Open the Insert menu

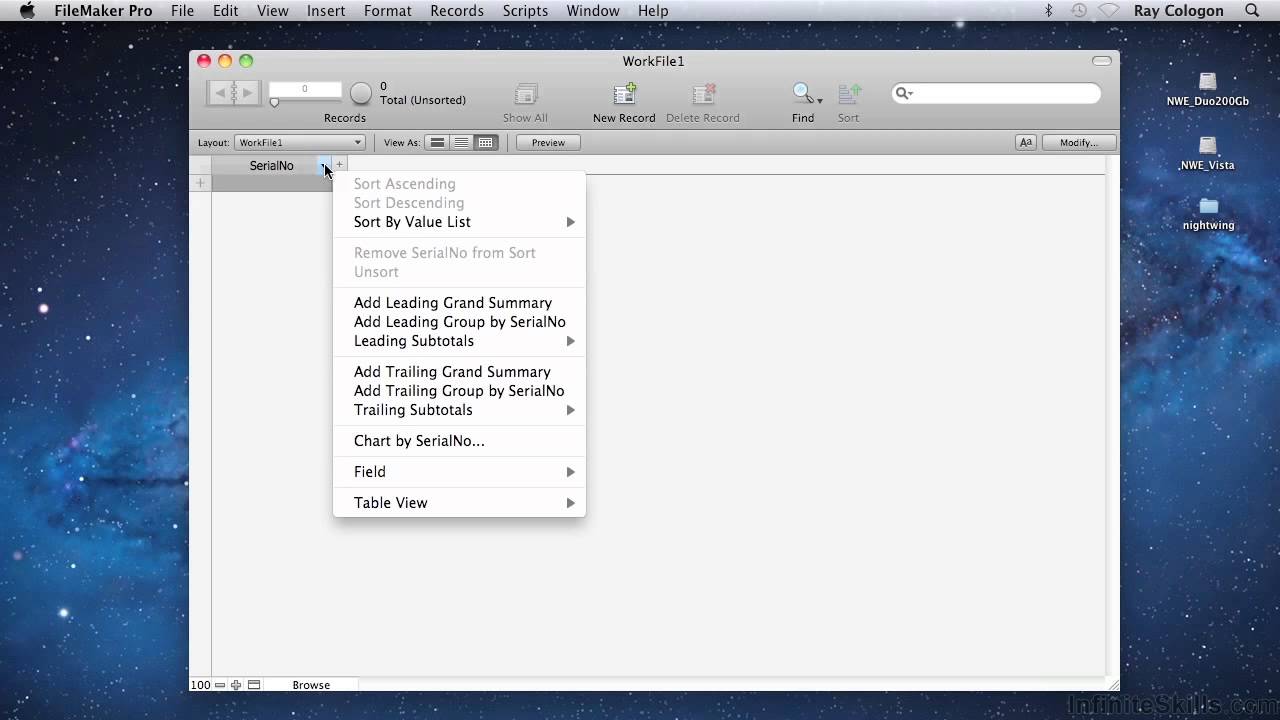326,11
